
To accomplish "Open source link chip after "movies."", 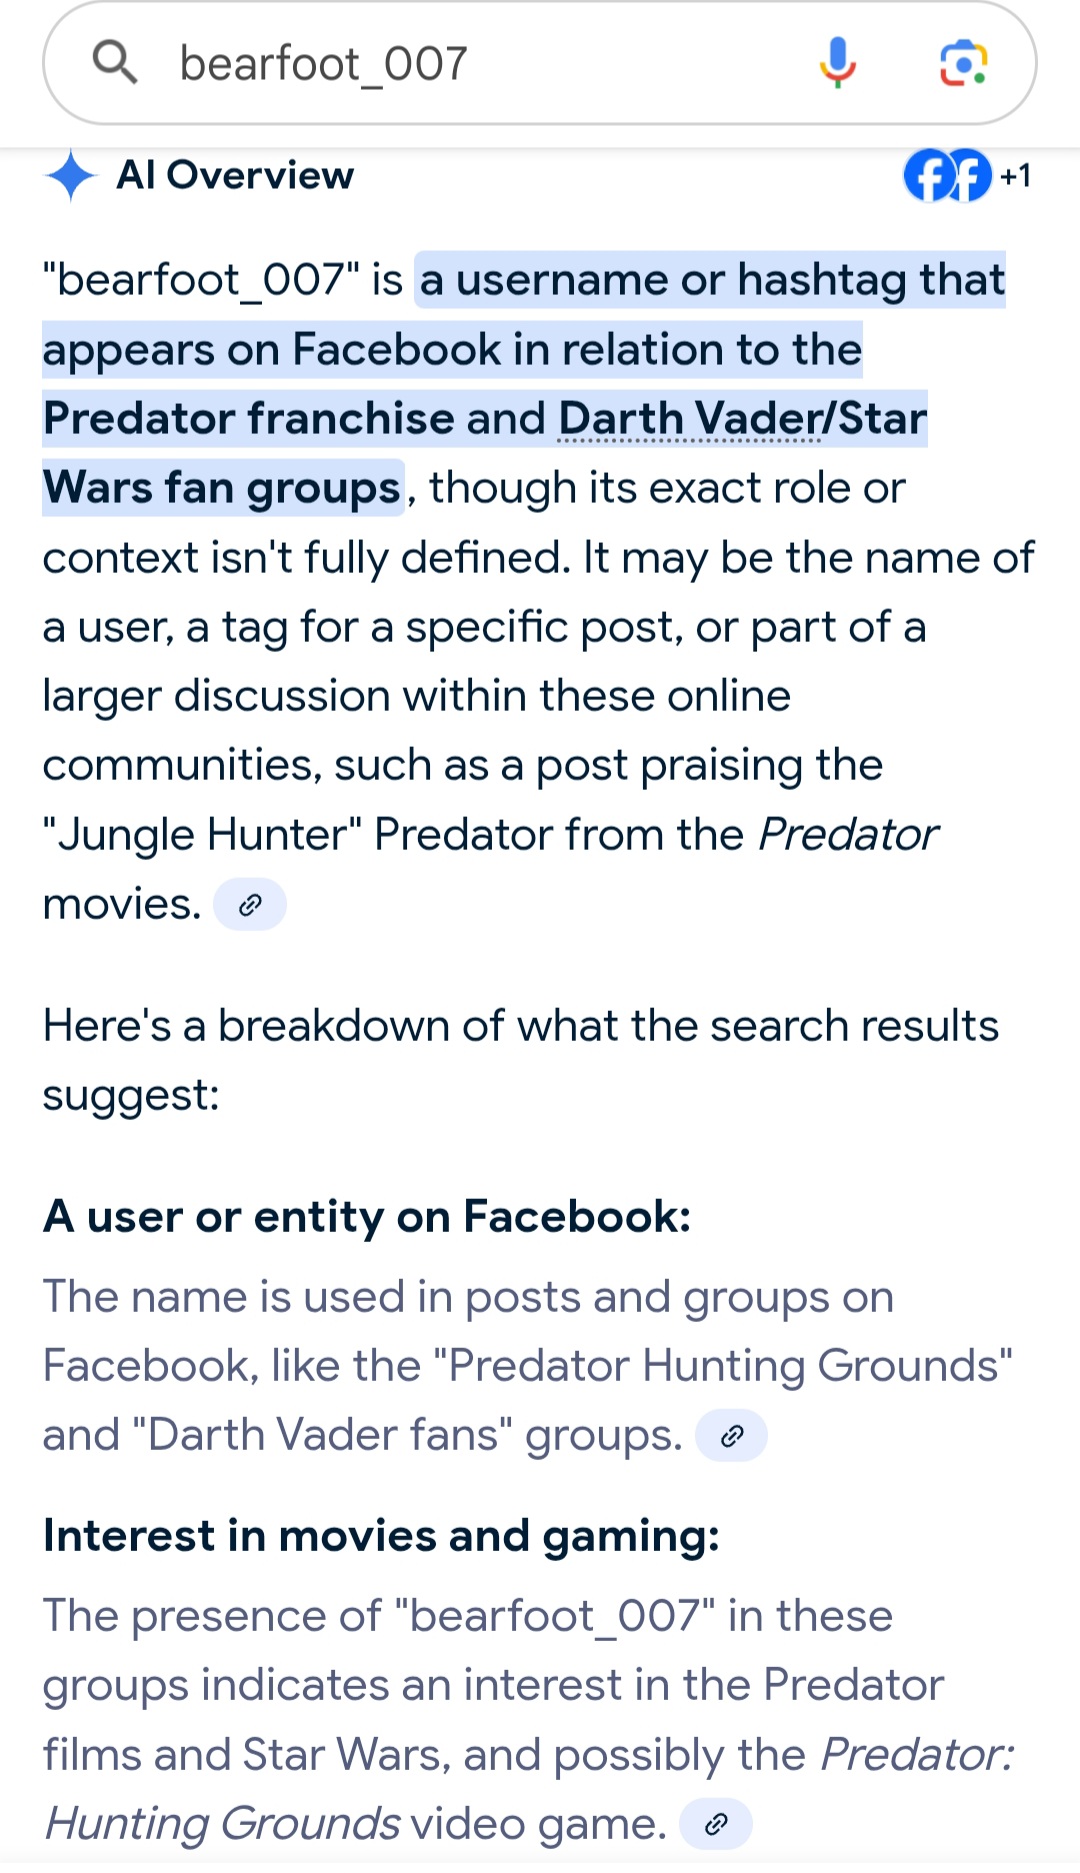I will coord(250,905).
